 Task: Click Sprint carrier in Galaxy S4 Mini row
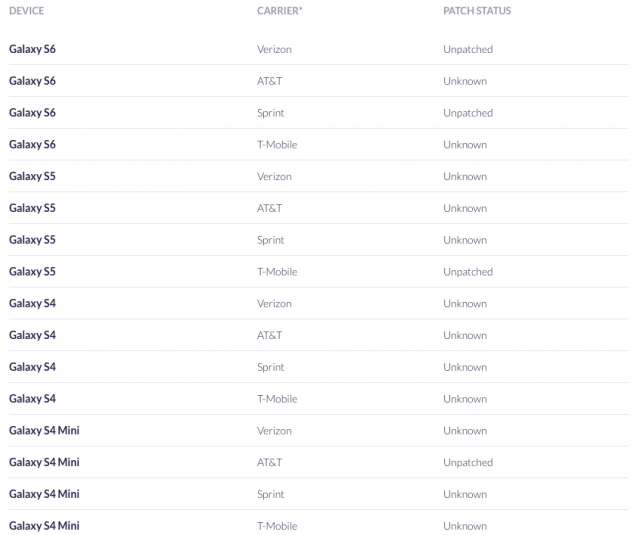pos(270,494)
